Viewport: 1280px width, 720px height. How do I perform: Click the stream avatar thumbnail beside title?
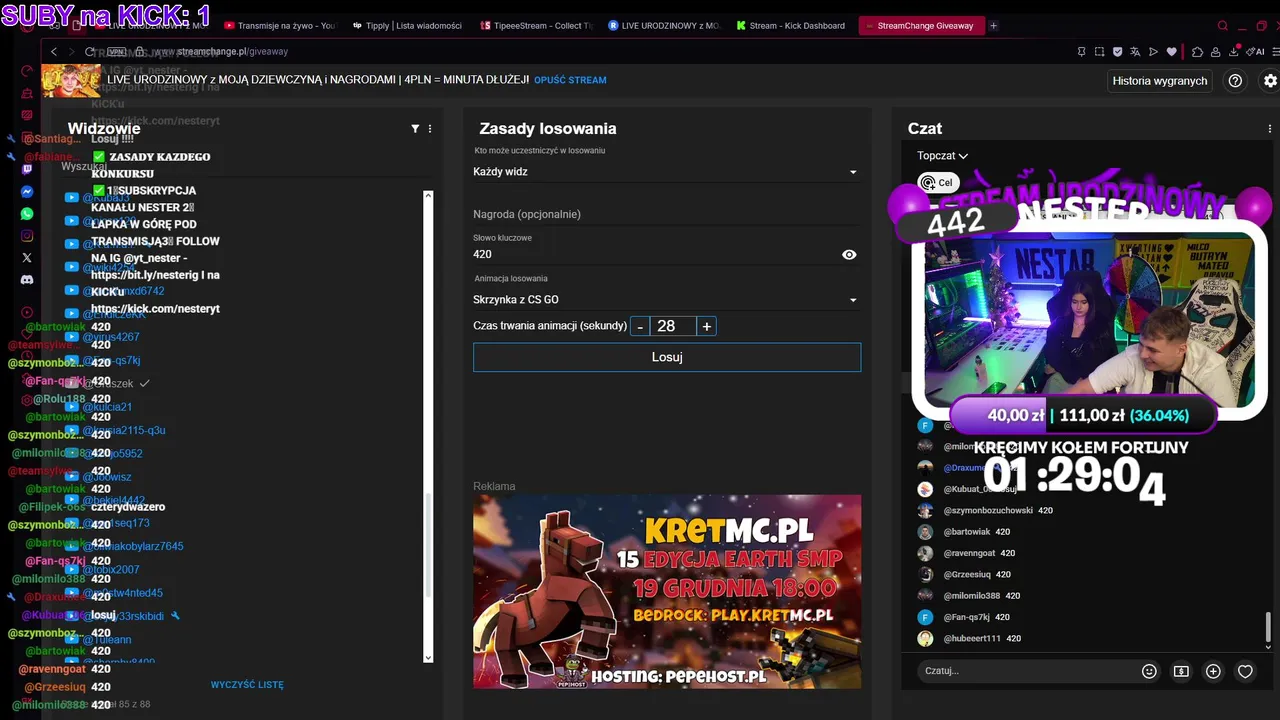(71, 80)
